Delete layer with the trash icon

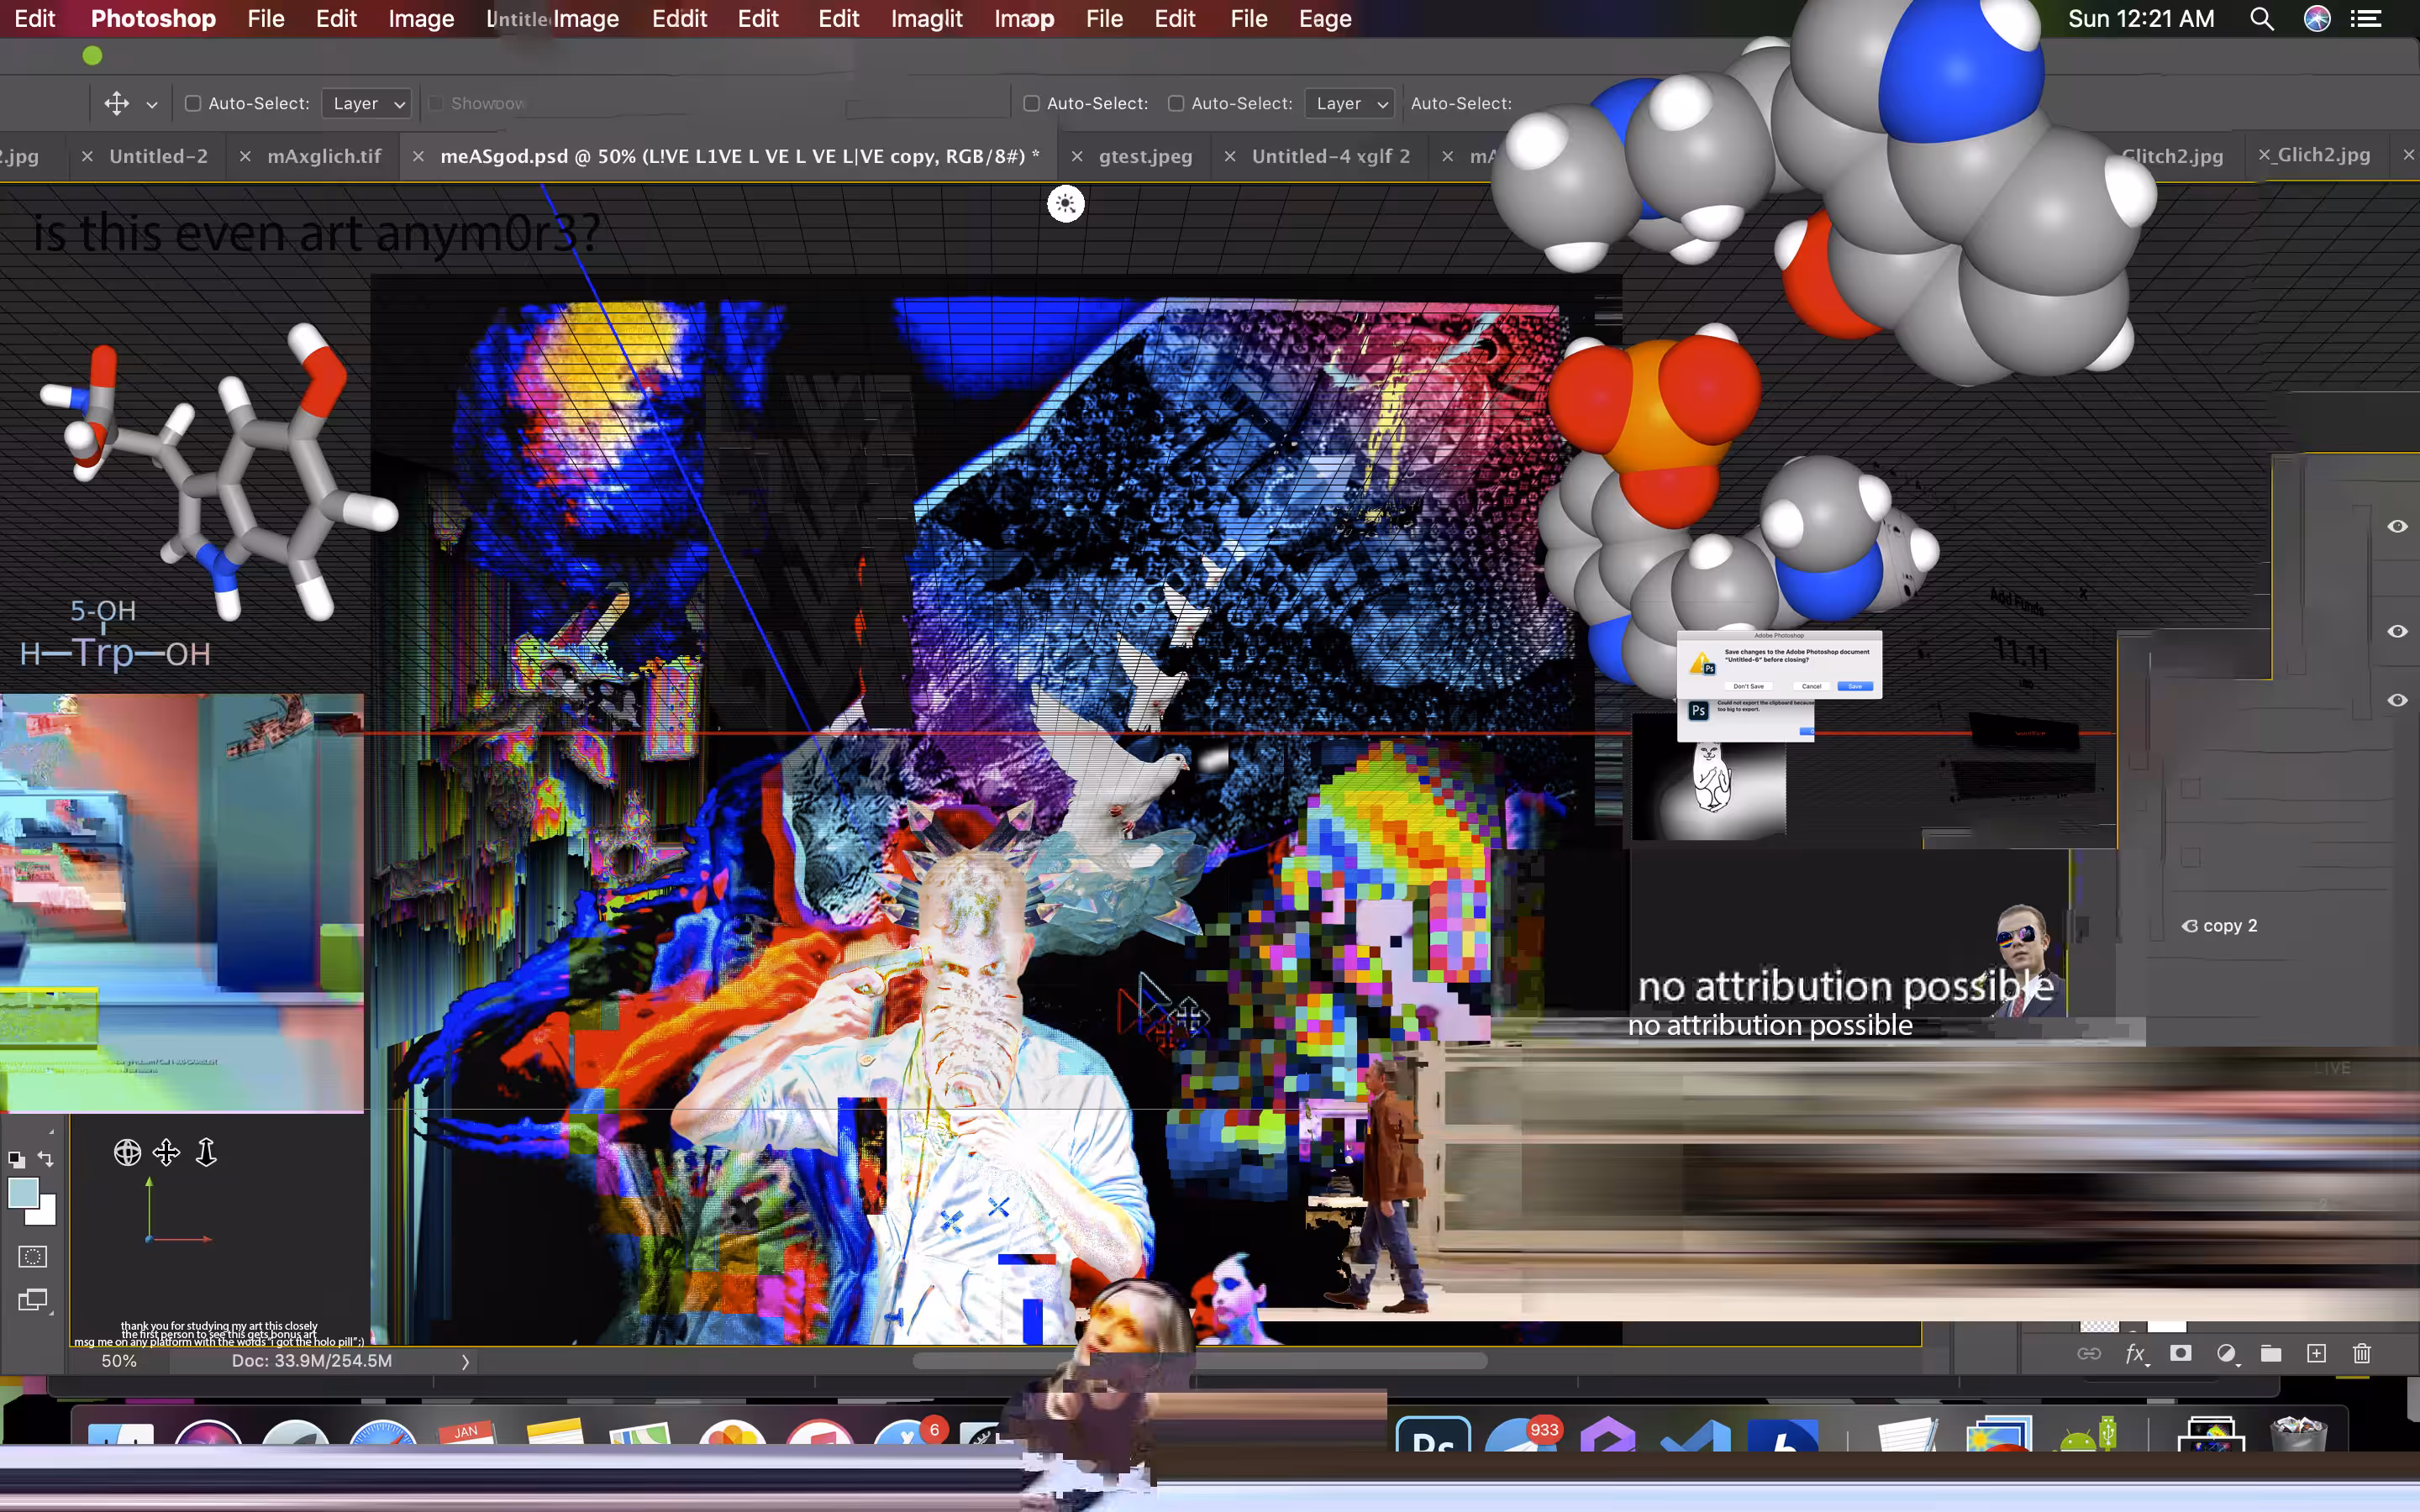pos(2362,1353)
